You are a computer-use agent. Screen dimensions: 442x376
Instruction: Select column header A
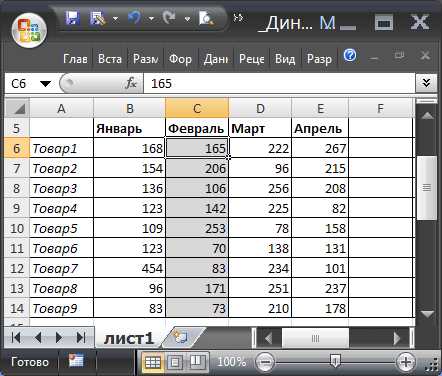(61, 108)
